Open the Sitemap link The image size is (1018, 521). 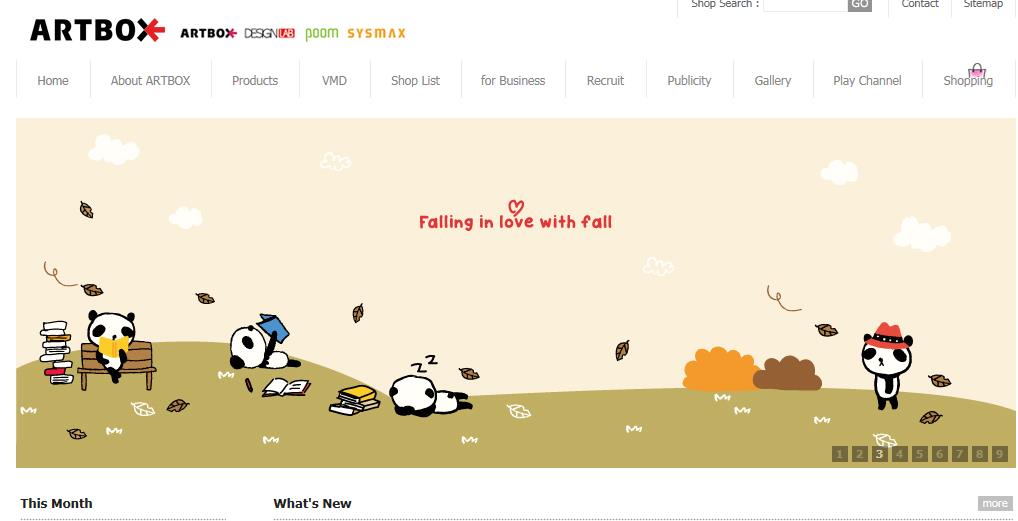[x=983, y=4]
